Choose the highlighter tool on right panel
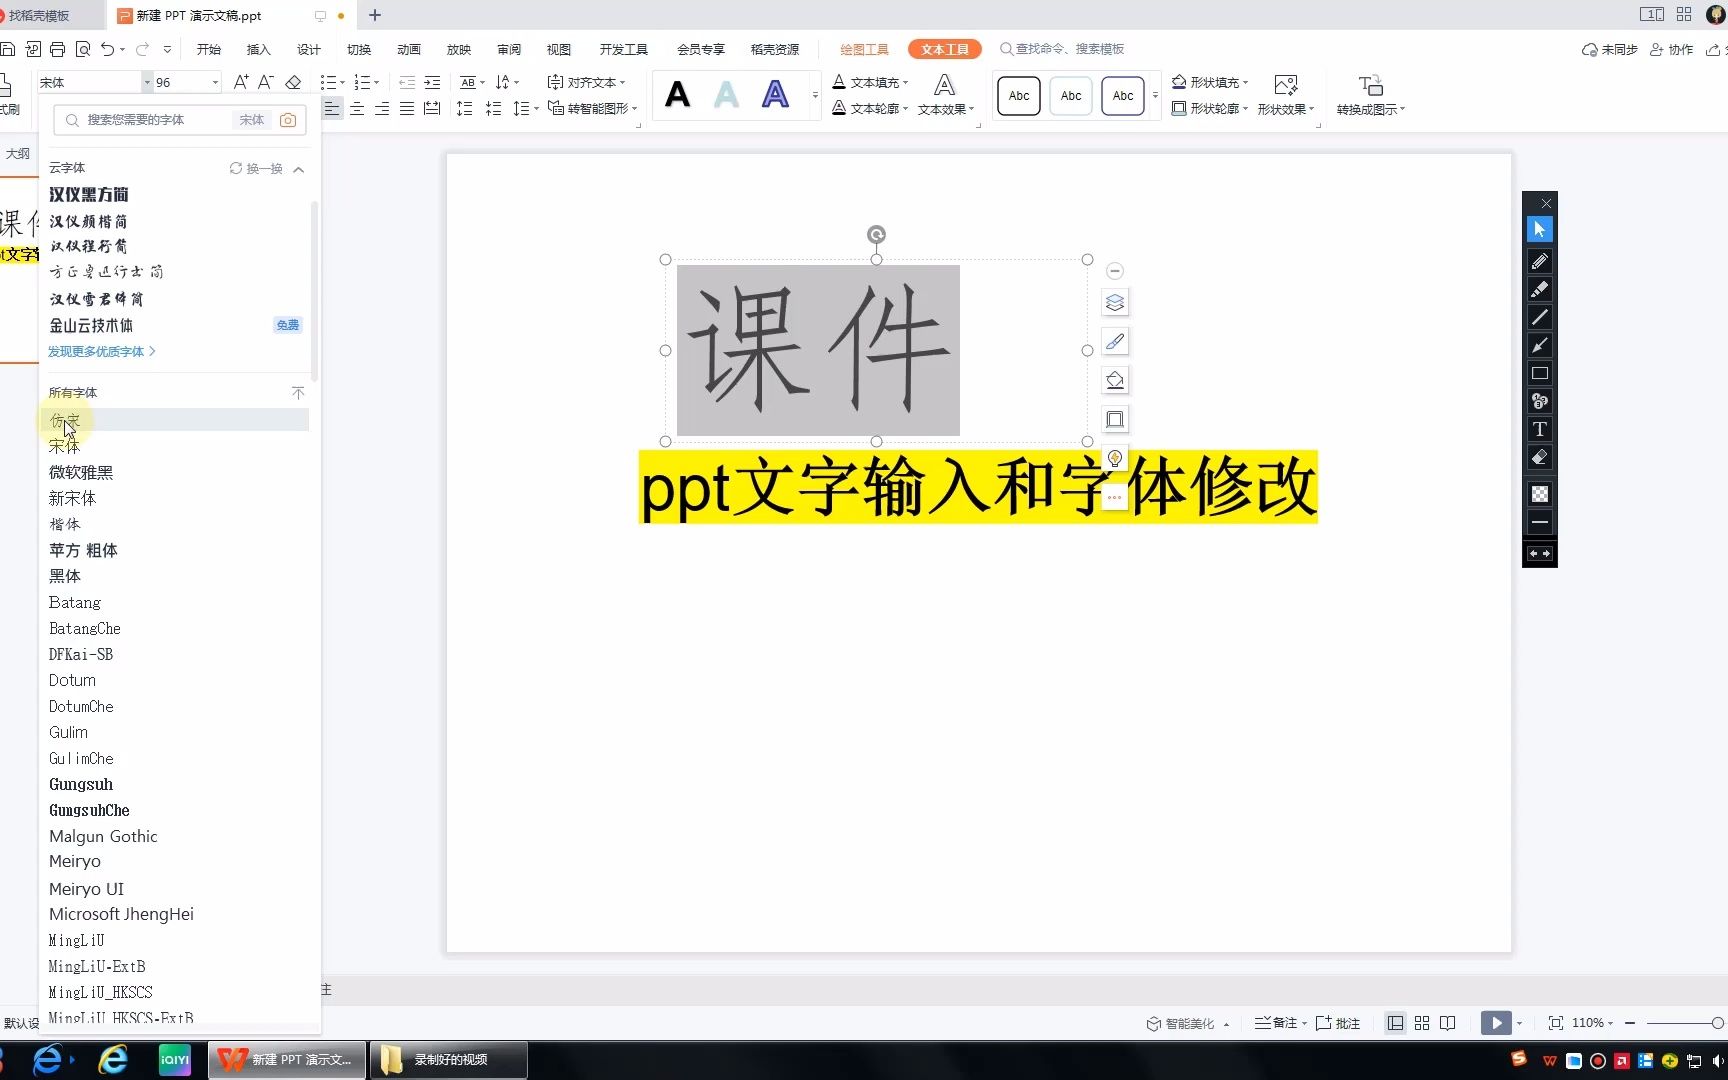Screen dimensions: 1728x1080 (x=1540, y=289)
